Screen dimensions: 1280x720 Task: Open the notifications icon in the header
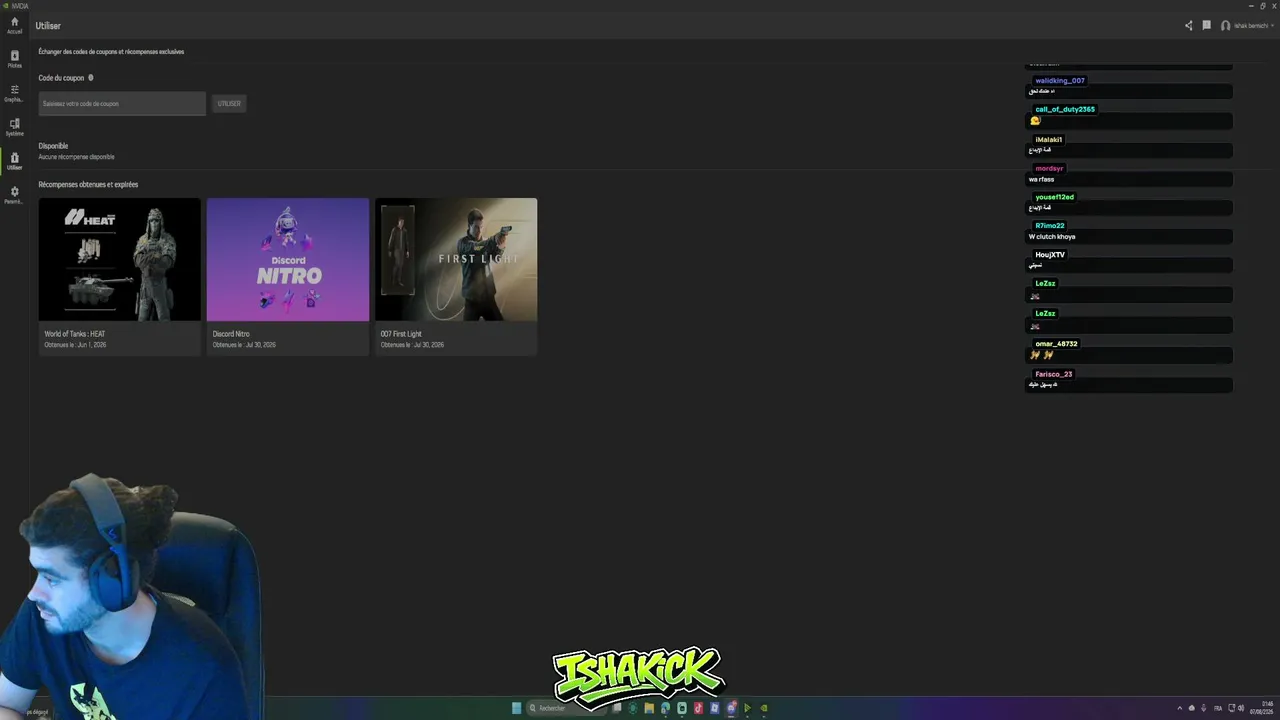pos(1207,26)
